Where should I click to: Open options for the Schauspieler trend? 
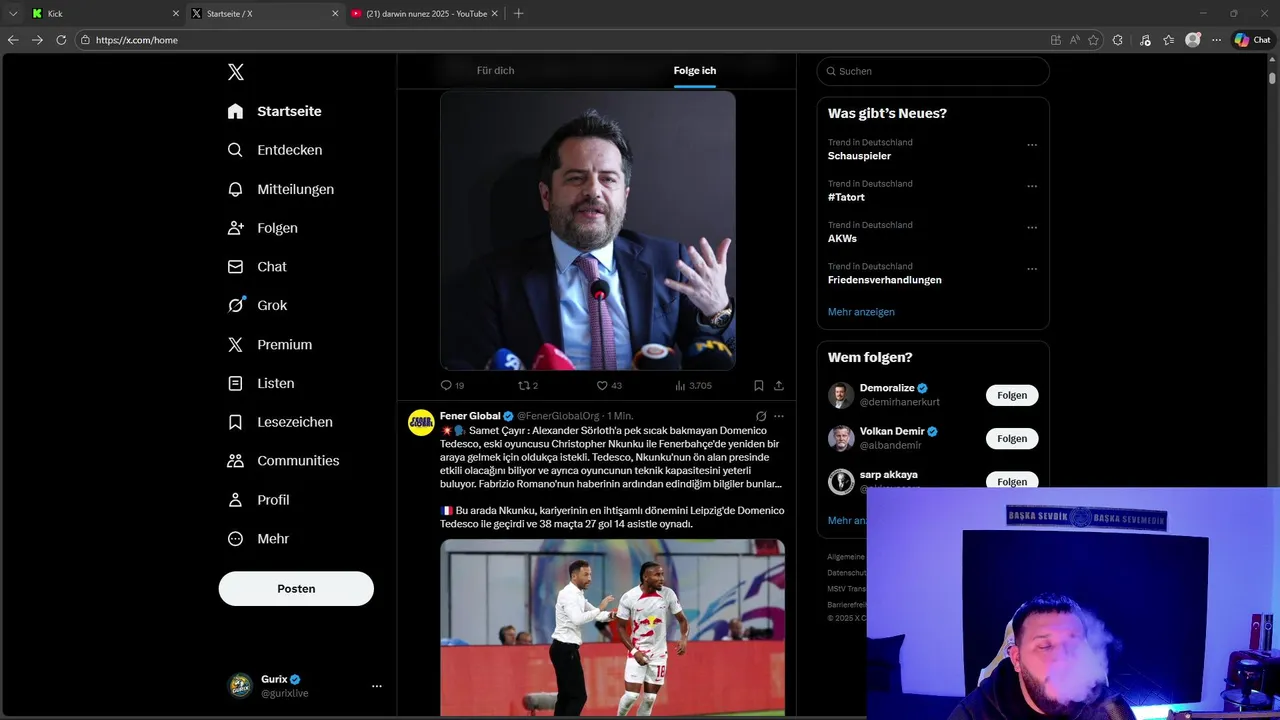pyautogui.click(x=1032, y=145)
